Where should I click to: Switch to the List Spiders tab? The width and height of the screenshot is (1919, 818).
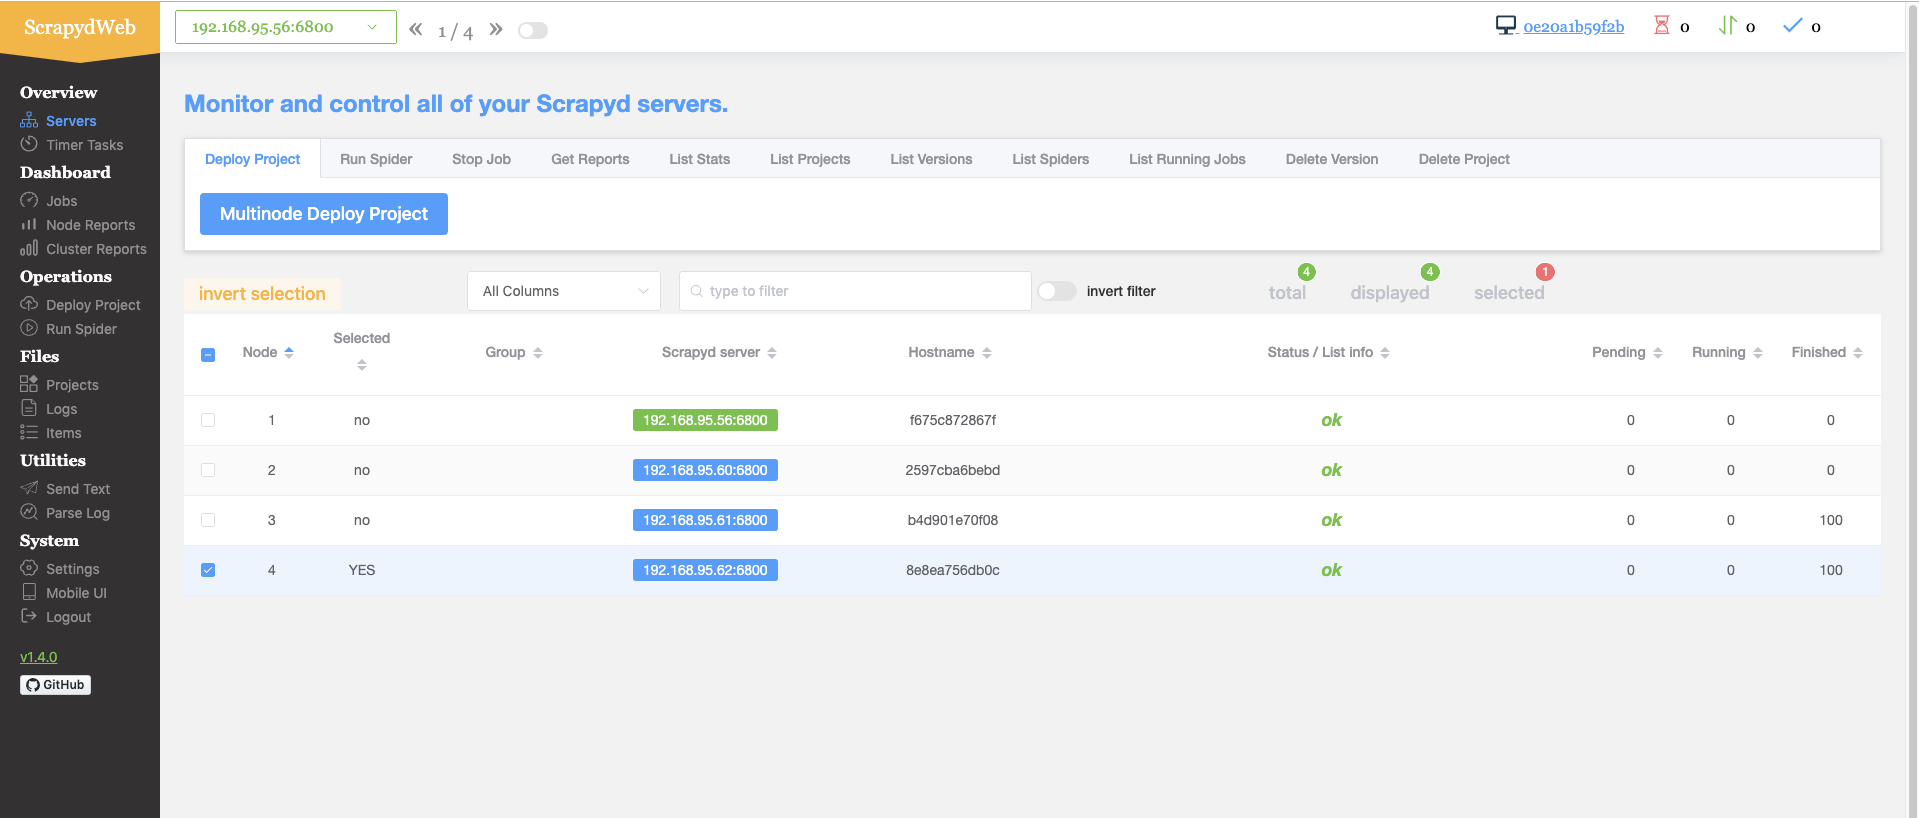point(1050,159)
